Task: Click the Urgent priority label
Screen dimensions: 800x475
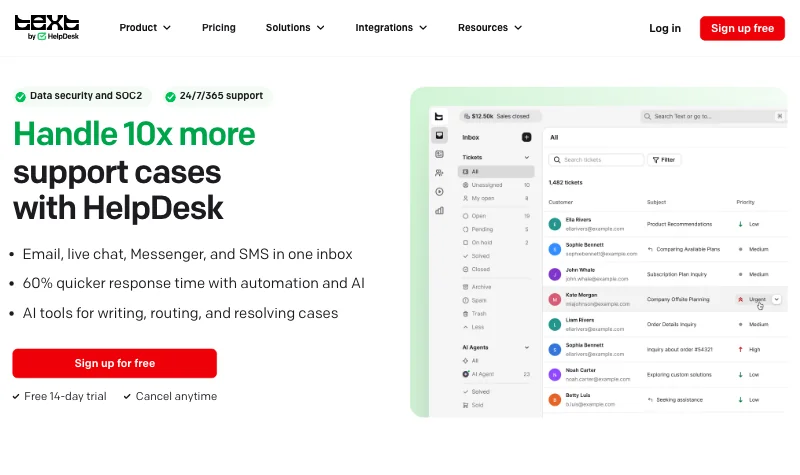Action: [757, 299]
